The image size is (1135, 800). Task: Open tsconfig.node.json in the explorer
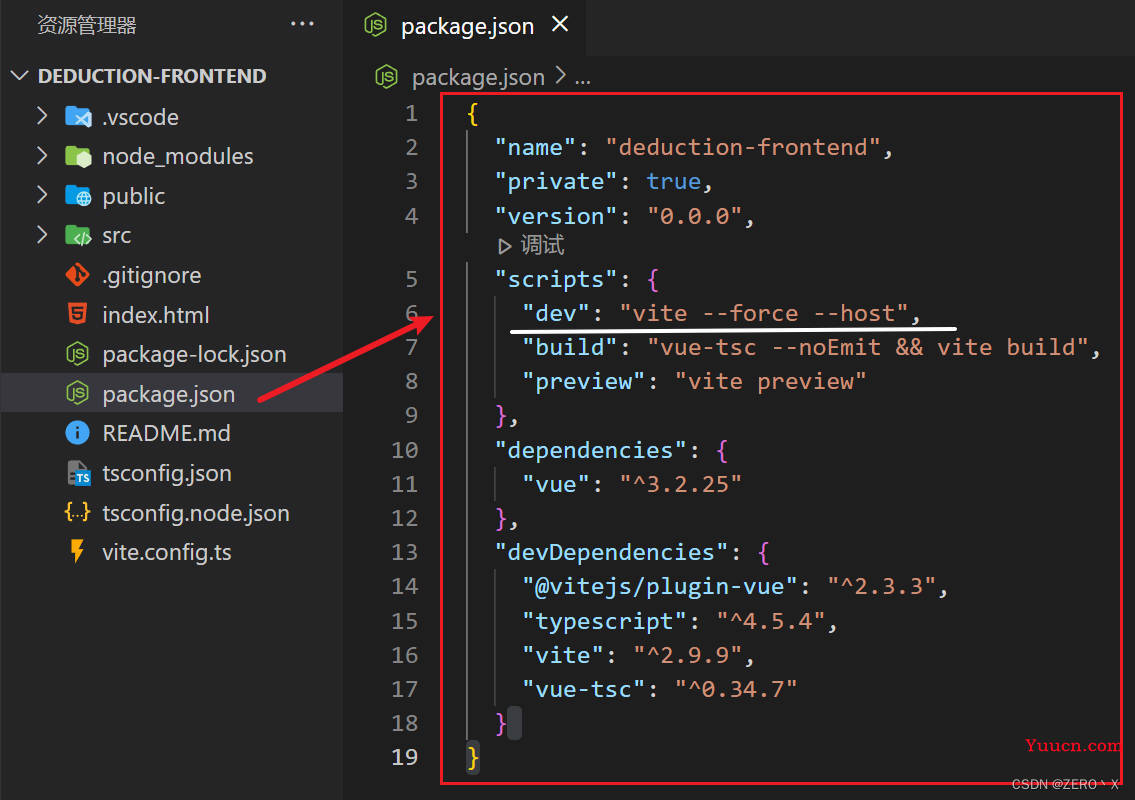196,513
